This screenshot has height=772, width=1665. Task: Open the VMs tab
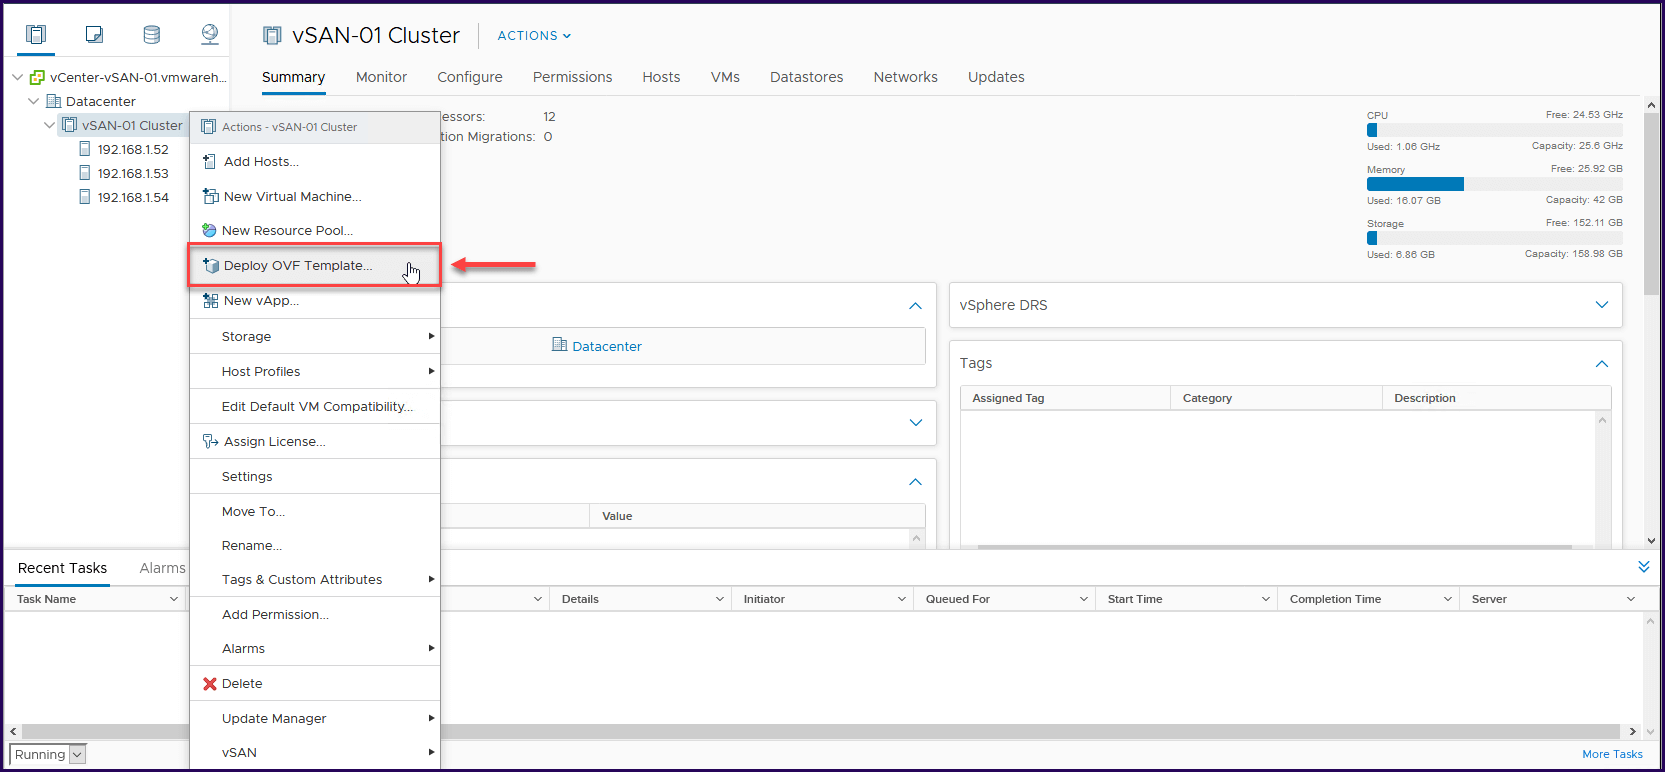[x=725, y=77]
